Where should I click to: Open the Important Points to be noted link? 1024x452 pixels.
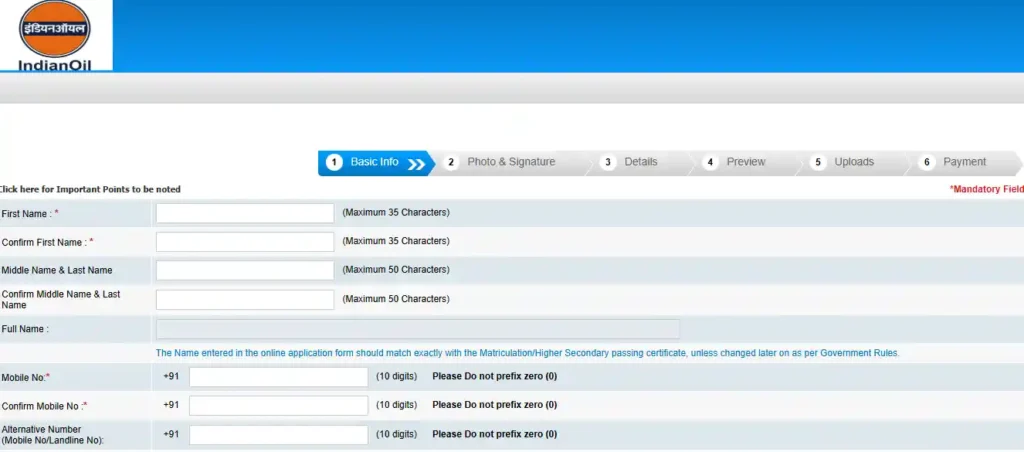click(91, 189)
